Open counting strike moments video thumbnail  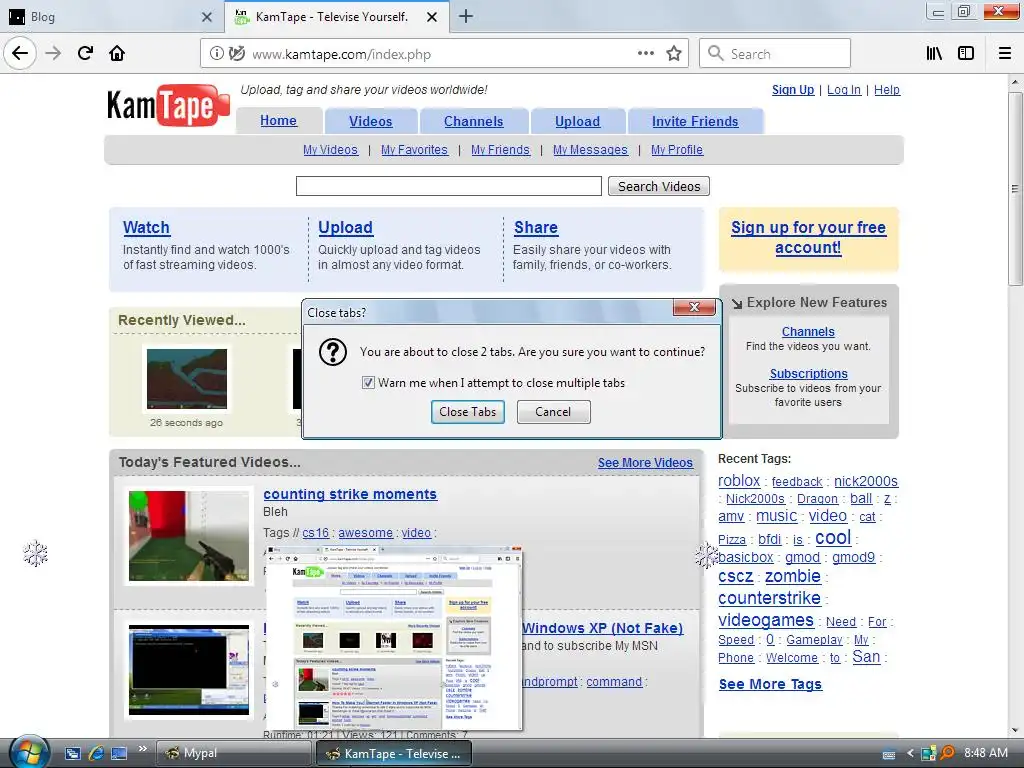tap(189, 536)
